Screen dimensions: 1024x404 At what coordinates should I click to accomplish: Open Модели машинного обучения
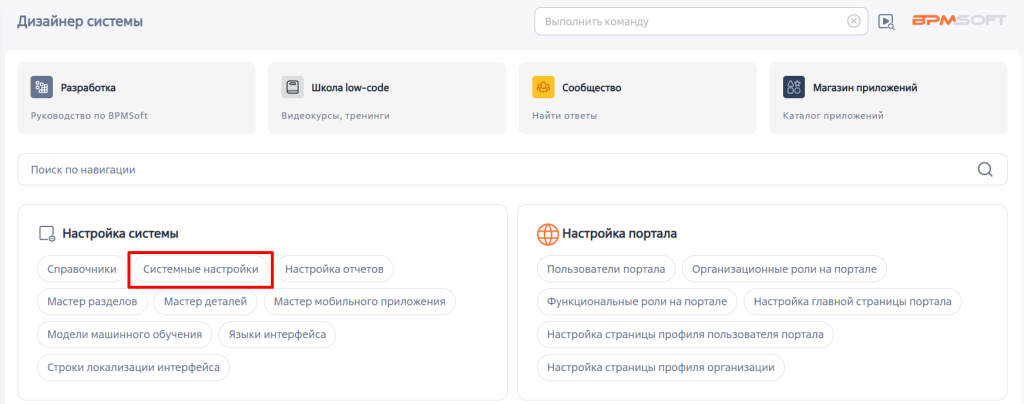coord(125,334)
